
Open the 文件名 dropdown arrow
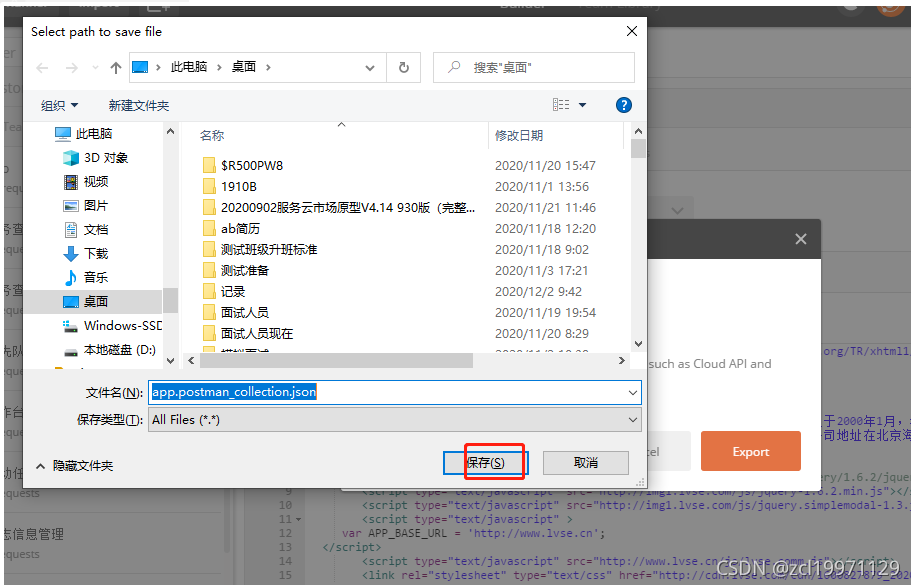[633, 393]
